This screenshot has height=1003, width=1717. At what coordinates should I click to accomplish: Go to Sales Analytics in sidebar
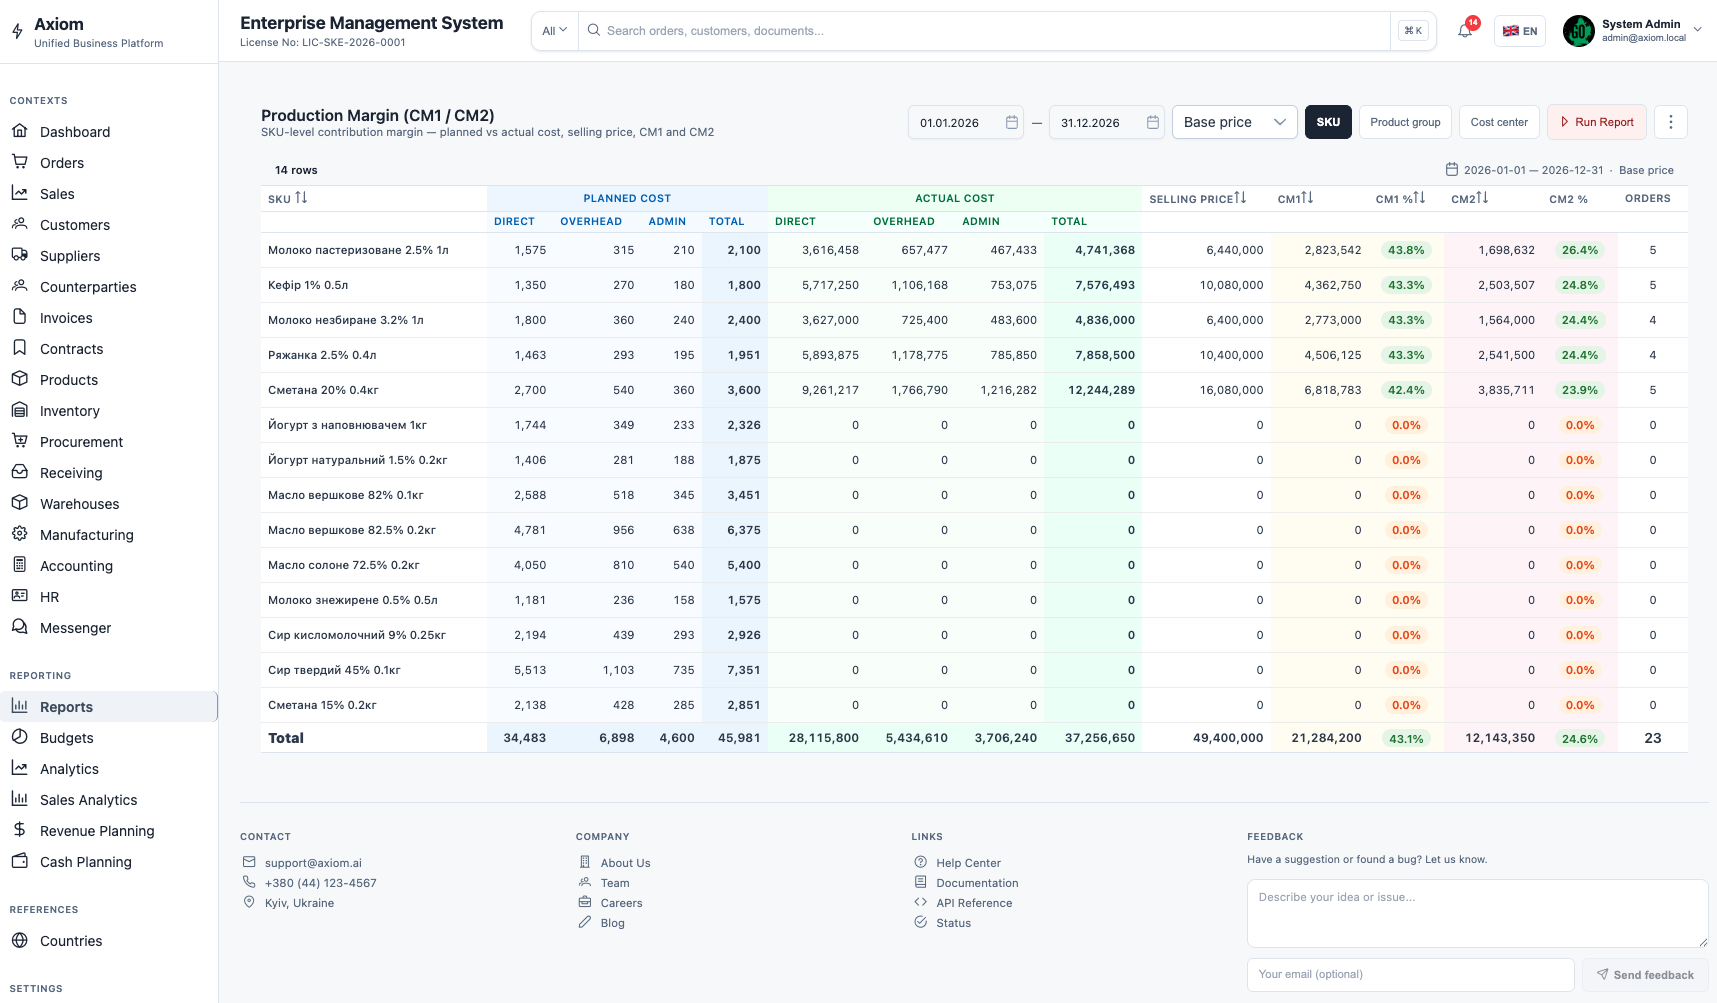pyautogui.click(x=89, y=800)
